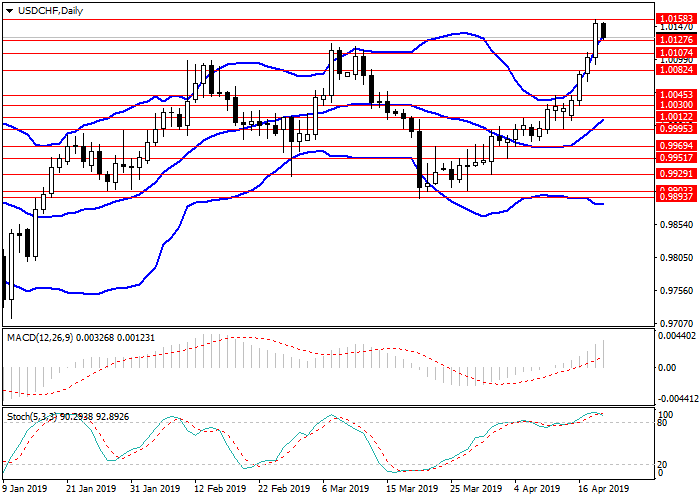This screenshot has height=500, width=700.
Task: Click the 12 Feb 2019 date label
Action: click(219, 490)
